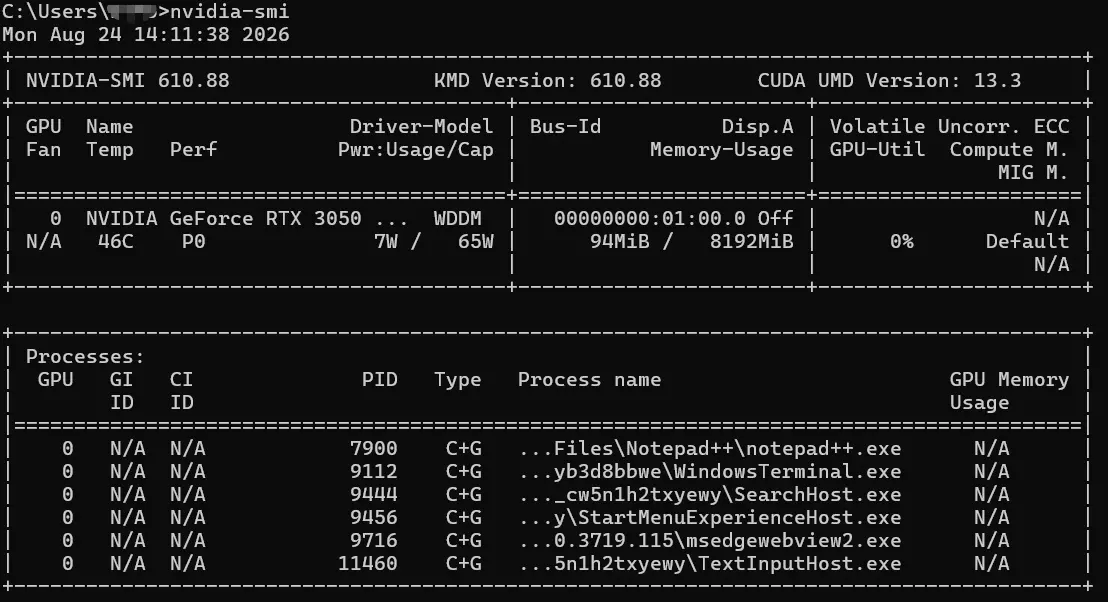The image size is (1108, 602).
Task: Click the MIG M. header
Action: (1033, 172)
